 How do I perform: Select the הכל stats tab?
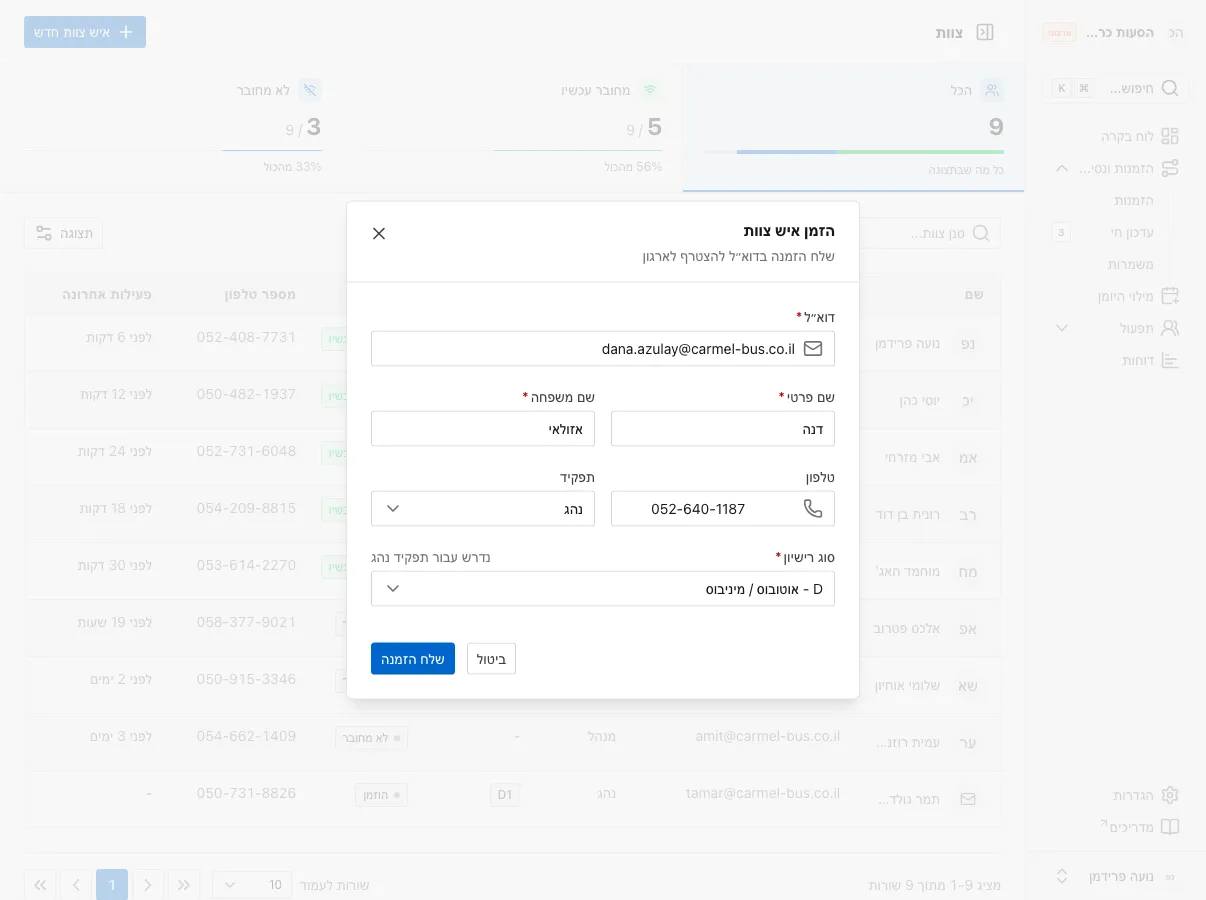853,128
